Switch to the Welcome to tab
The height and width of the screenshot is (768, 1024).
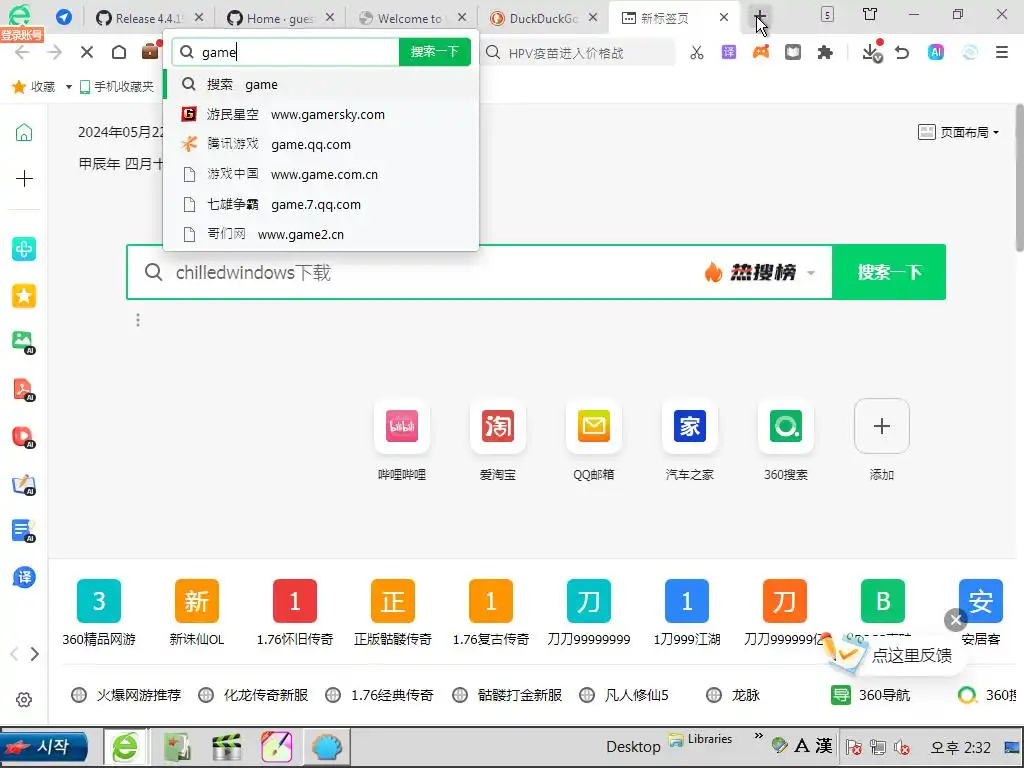click(x=413, y=18)
